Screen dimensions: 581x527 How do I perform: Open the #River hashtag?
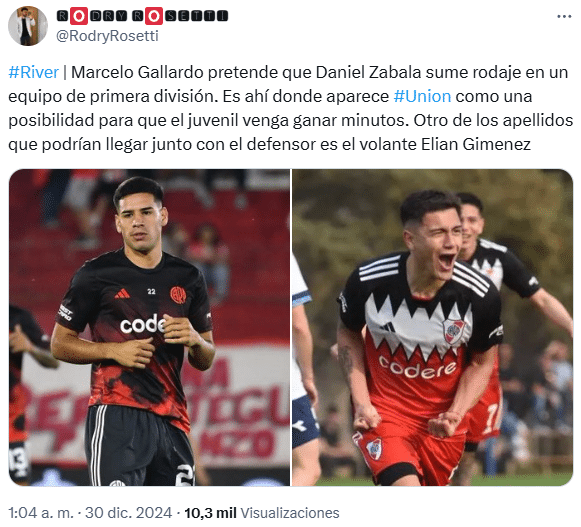tap(33, 72)
